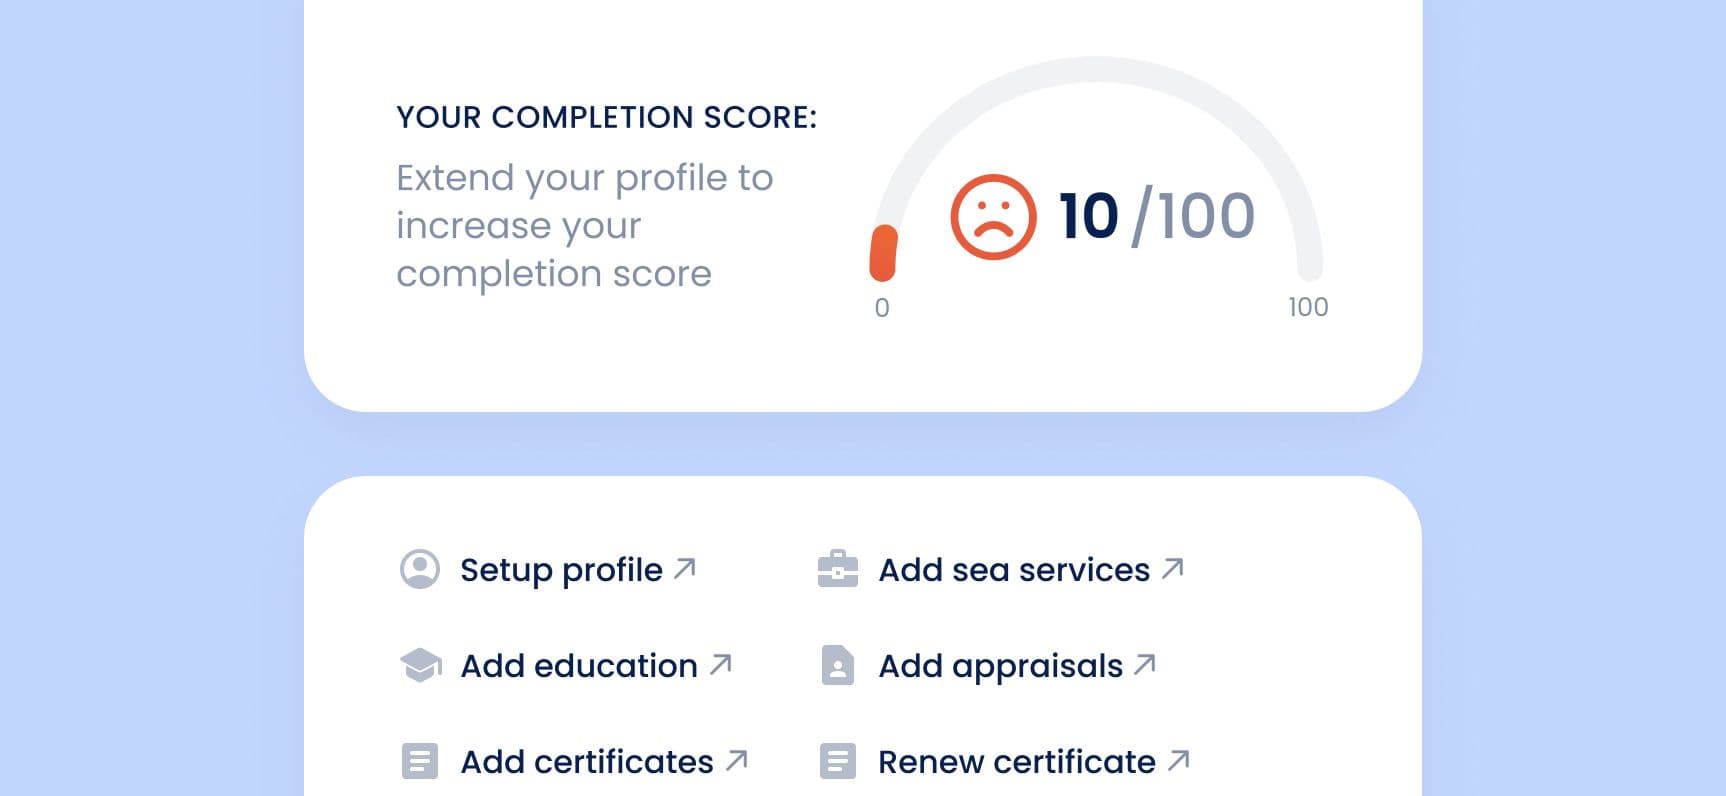Go to Add certificates

pyautogui.click(x=587, y=762)
